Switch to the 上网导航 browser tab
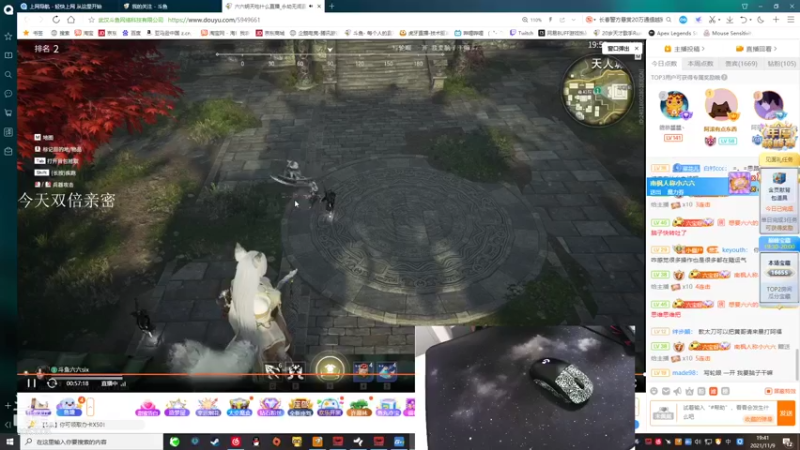Screen dimensions: 800x450 (65, 6)
